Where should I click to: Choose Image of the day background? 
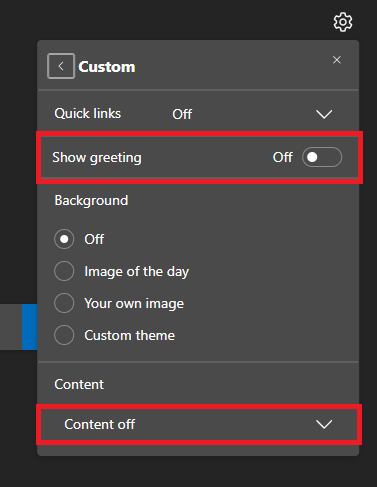(64, 271)
